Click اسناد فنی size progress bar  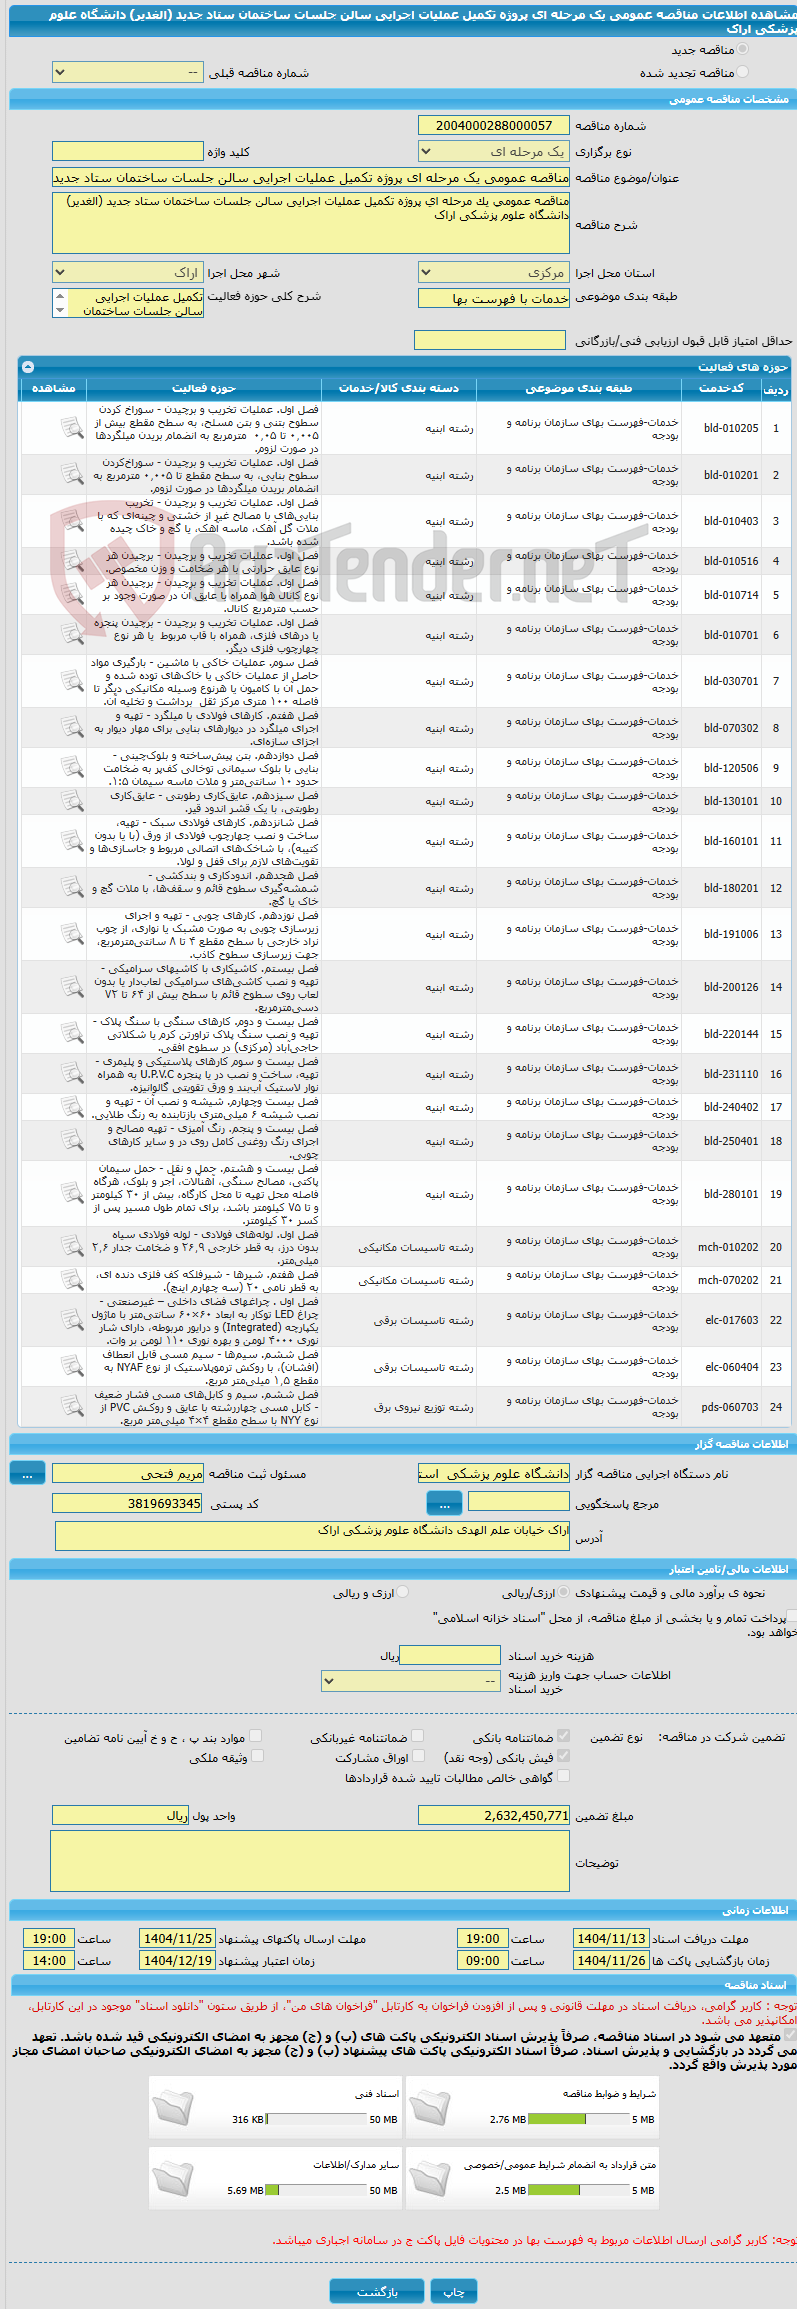(x=316, y=2119)
